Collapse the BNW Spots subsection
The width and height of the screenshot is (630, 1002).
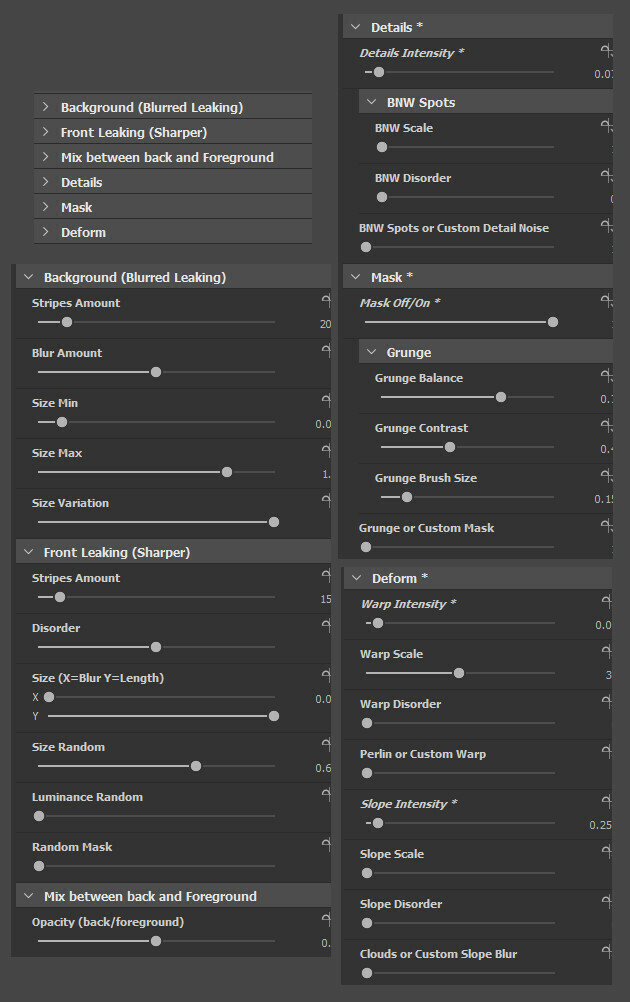pyautogui.click(x=370, y=102)
